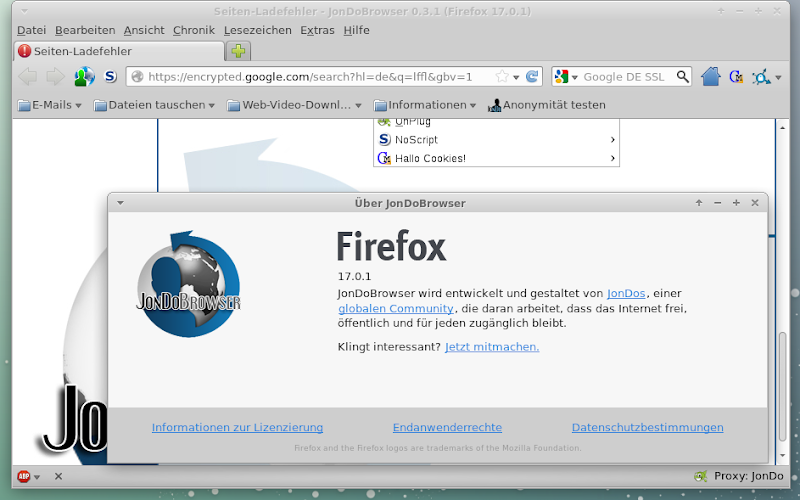Follow the JonDos link
800x500 pixels.
coord(626,293)
